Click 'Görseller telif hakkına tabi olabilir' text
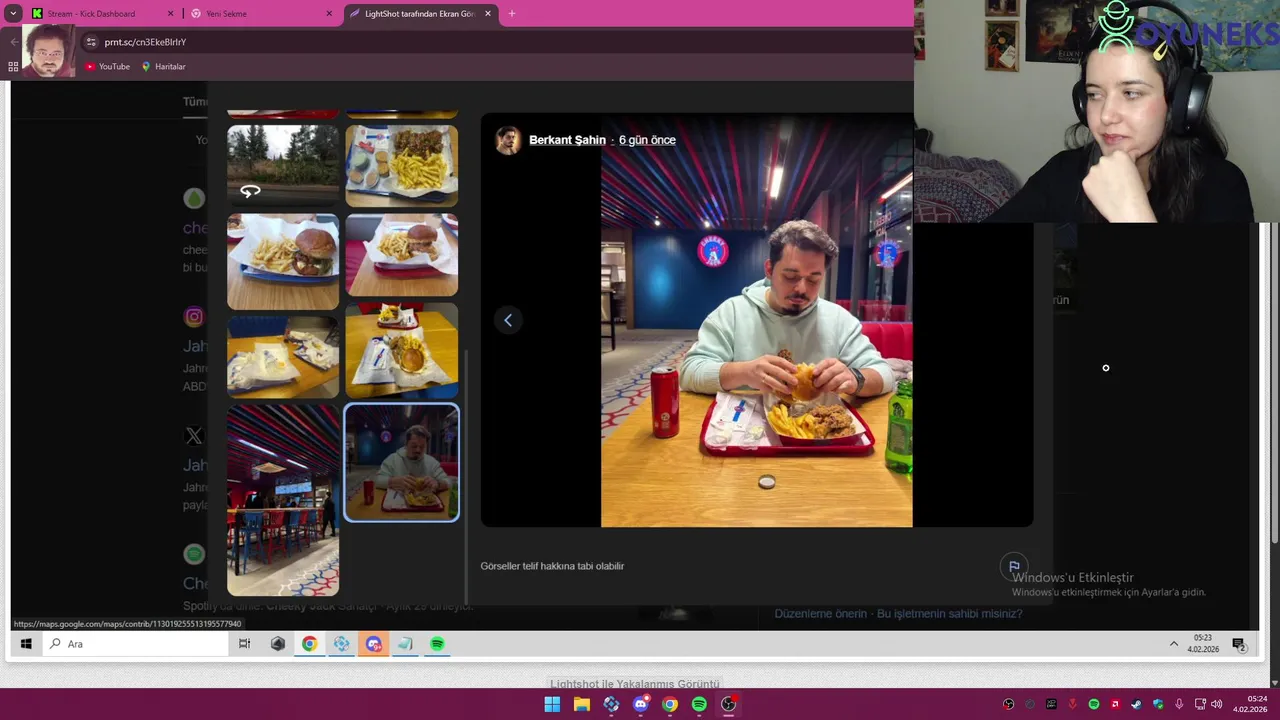The image size is (1280, 720). pyautogui.click(x=552, y=566)
